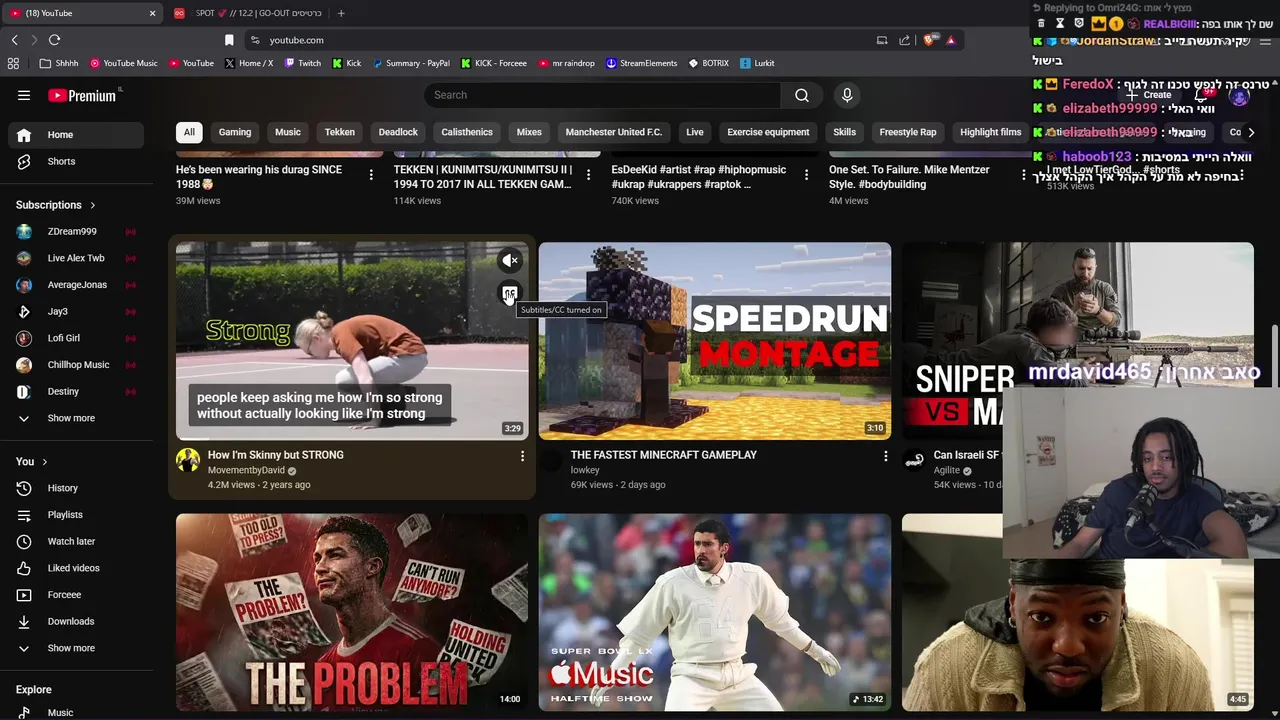Open options for EsDeeKid video
1280x720 pixels.
point(806,175)
